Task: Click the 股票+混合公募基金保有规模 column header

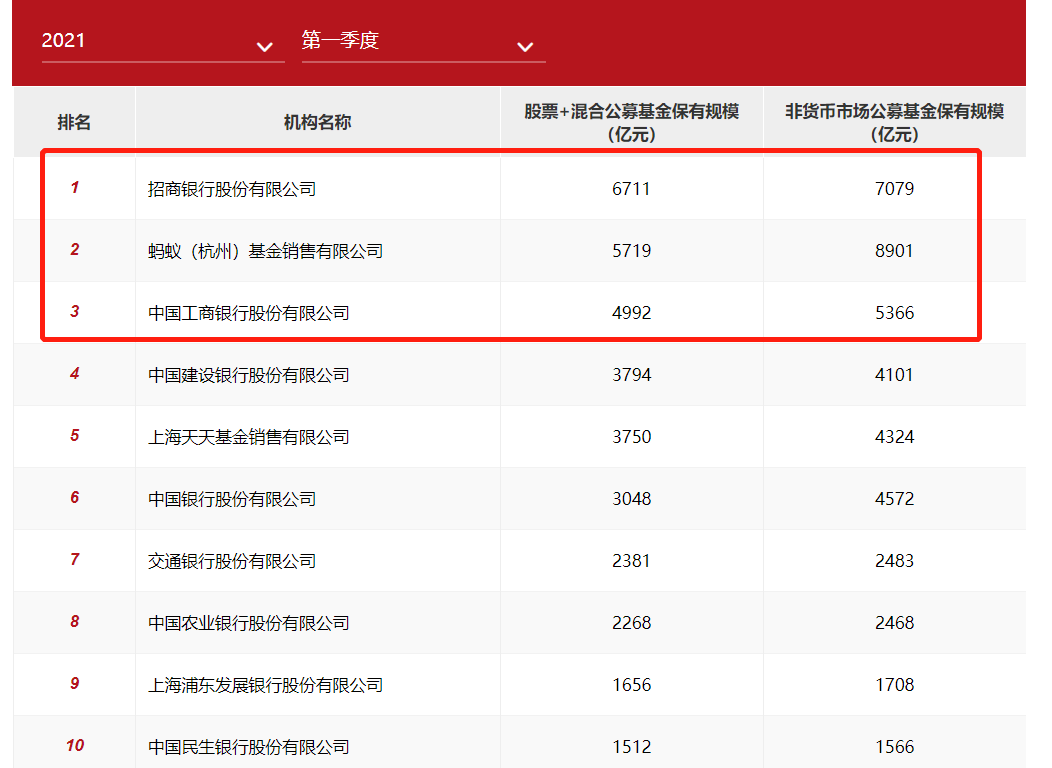Action: click(x=631, y=122)
